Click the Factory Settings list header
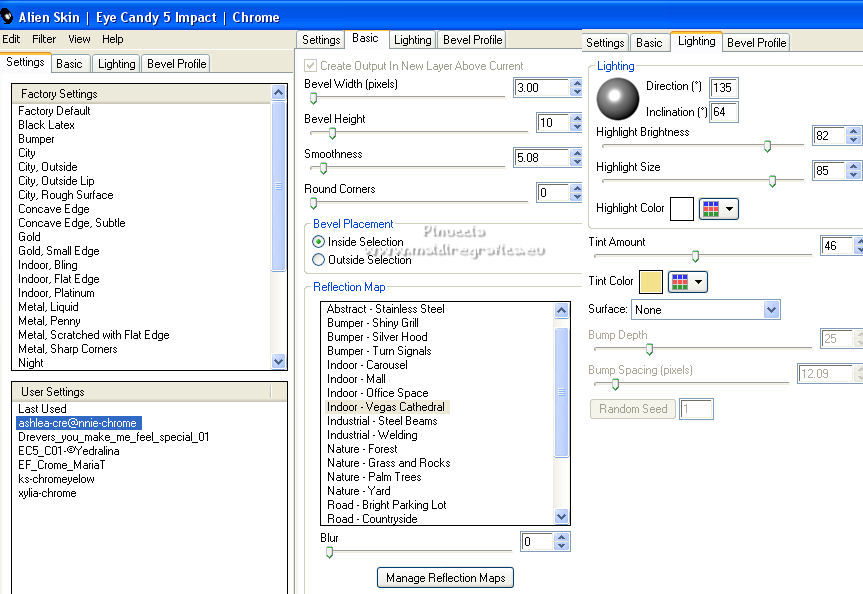863x594 pixels. pyautogui.click(x=142, y=94)
